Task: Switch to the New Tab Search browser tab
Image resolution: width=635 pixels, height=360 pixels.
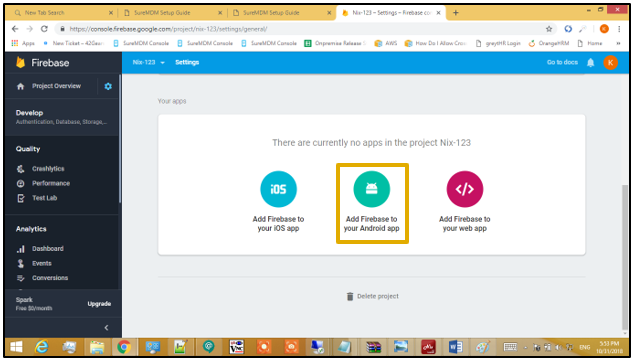Action: (61, 13)
